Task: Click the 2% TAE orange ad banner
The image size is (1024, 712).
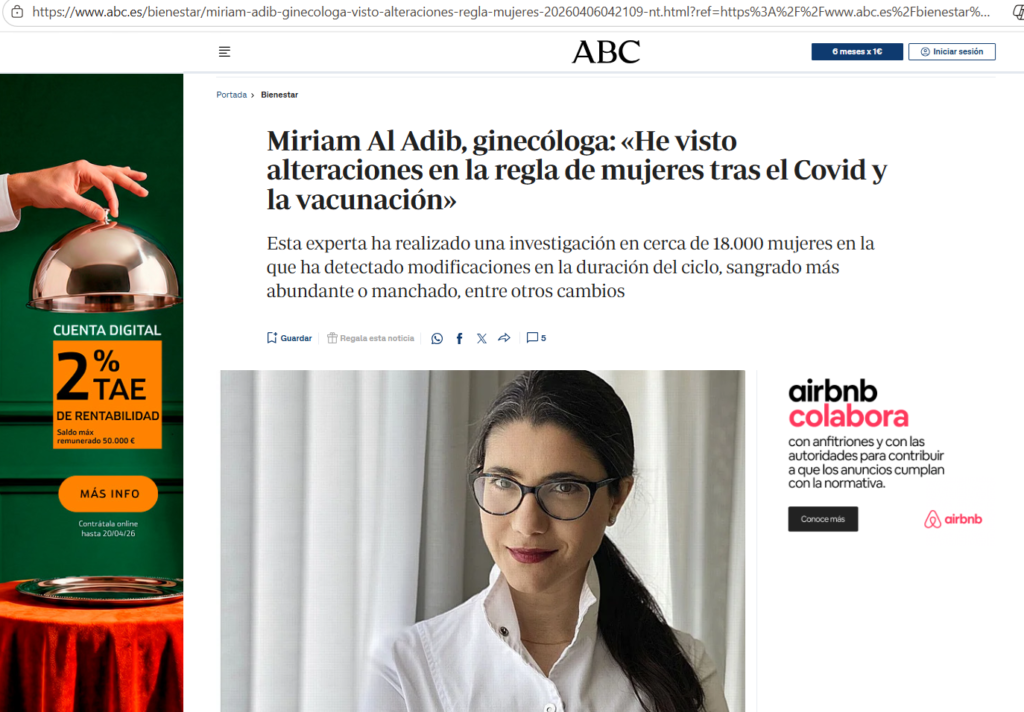Action: [107, 394]
